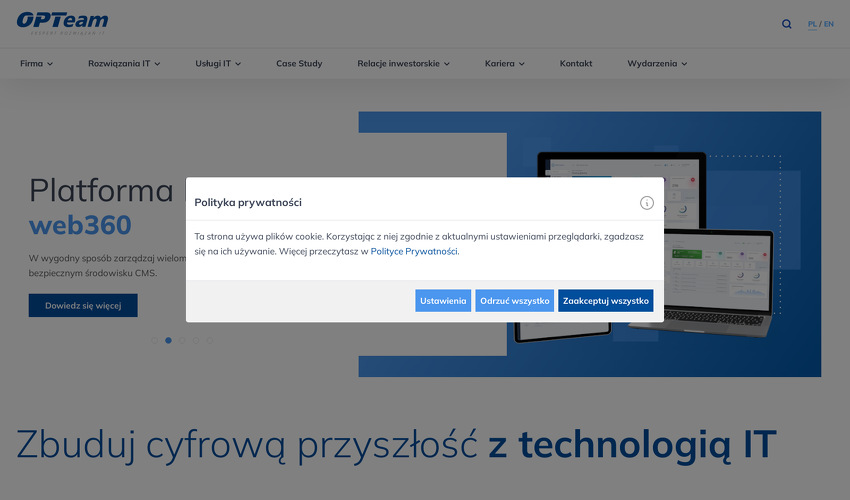Select the fifth carousel slide dot
The image size is (850, 500).
[x=210, y=341]
